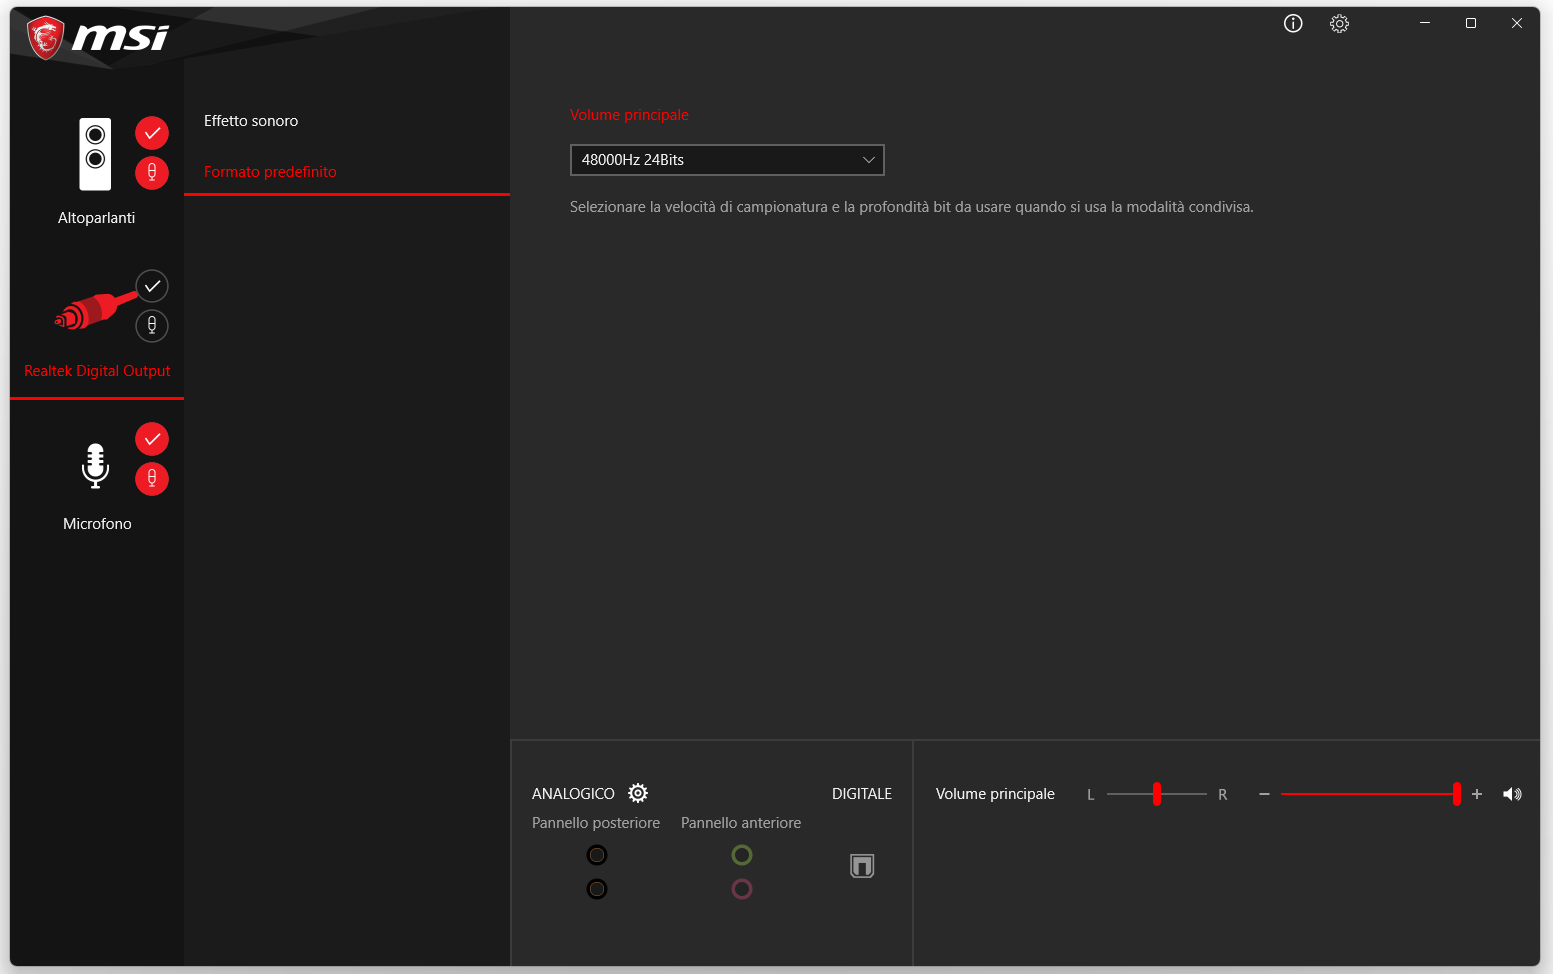The height and width of the screenshot is (974, 1553).
Task: Toggle Altoparlanti default communication device icon
Action: tap(152, 173)
